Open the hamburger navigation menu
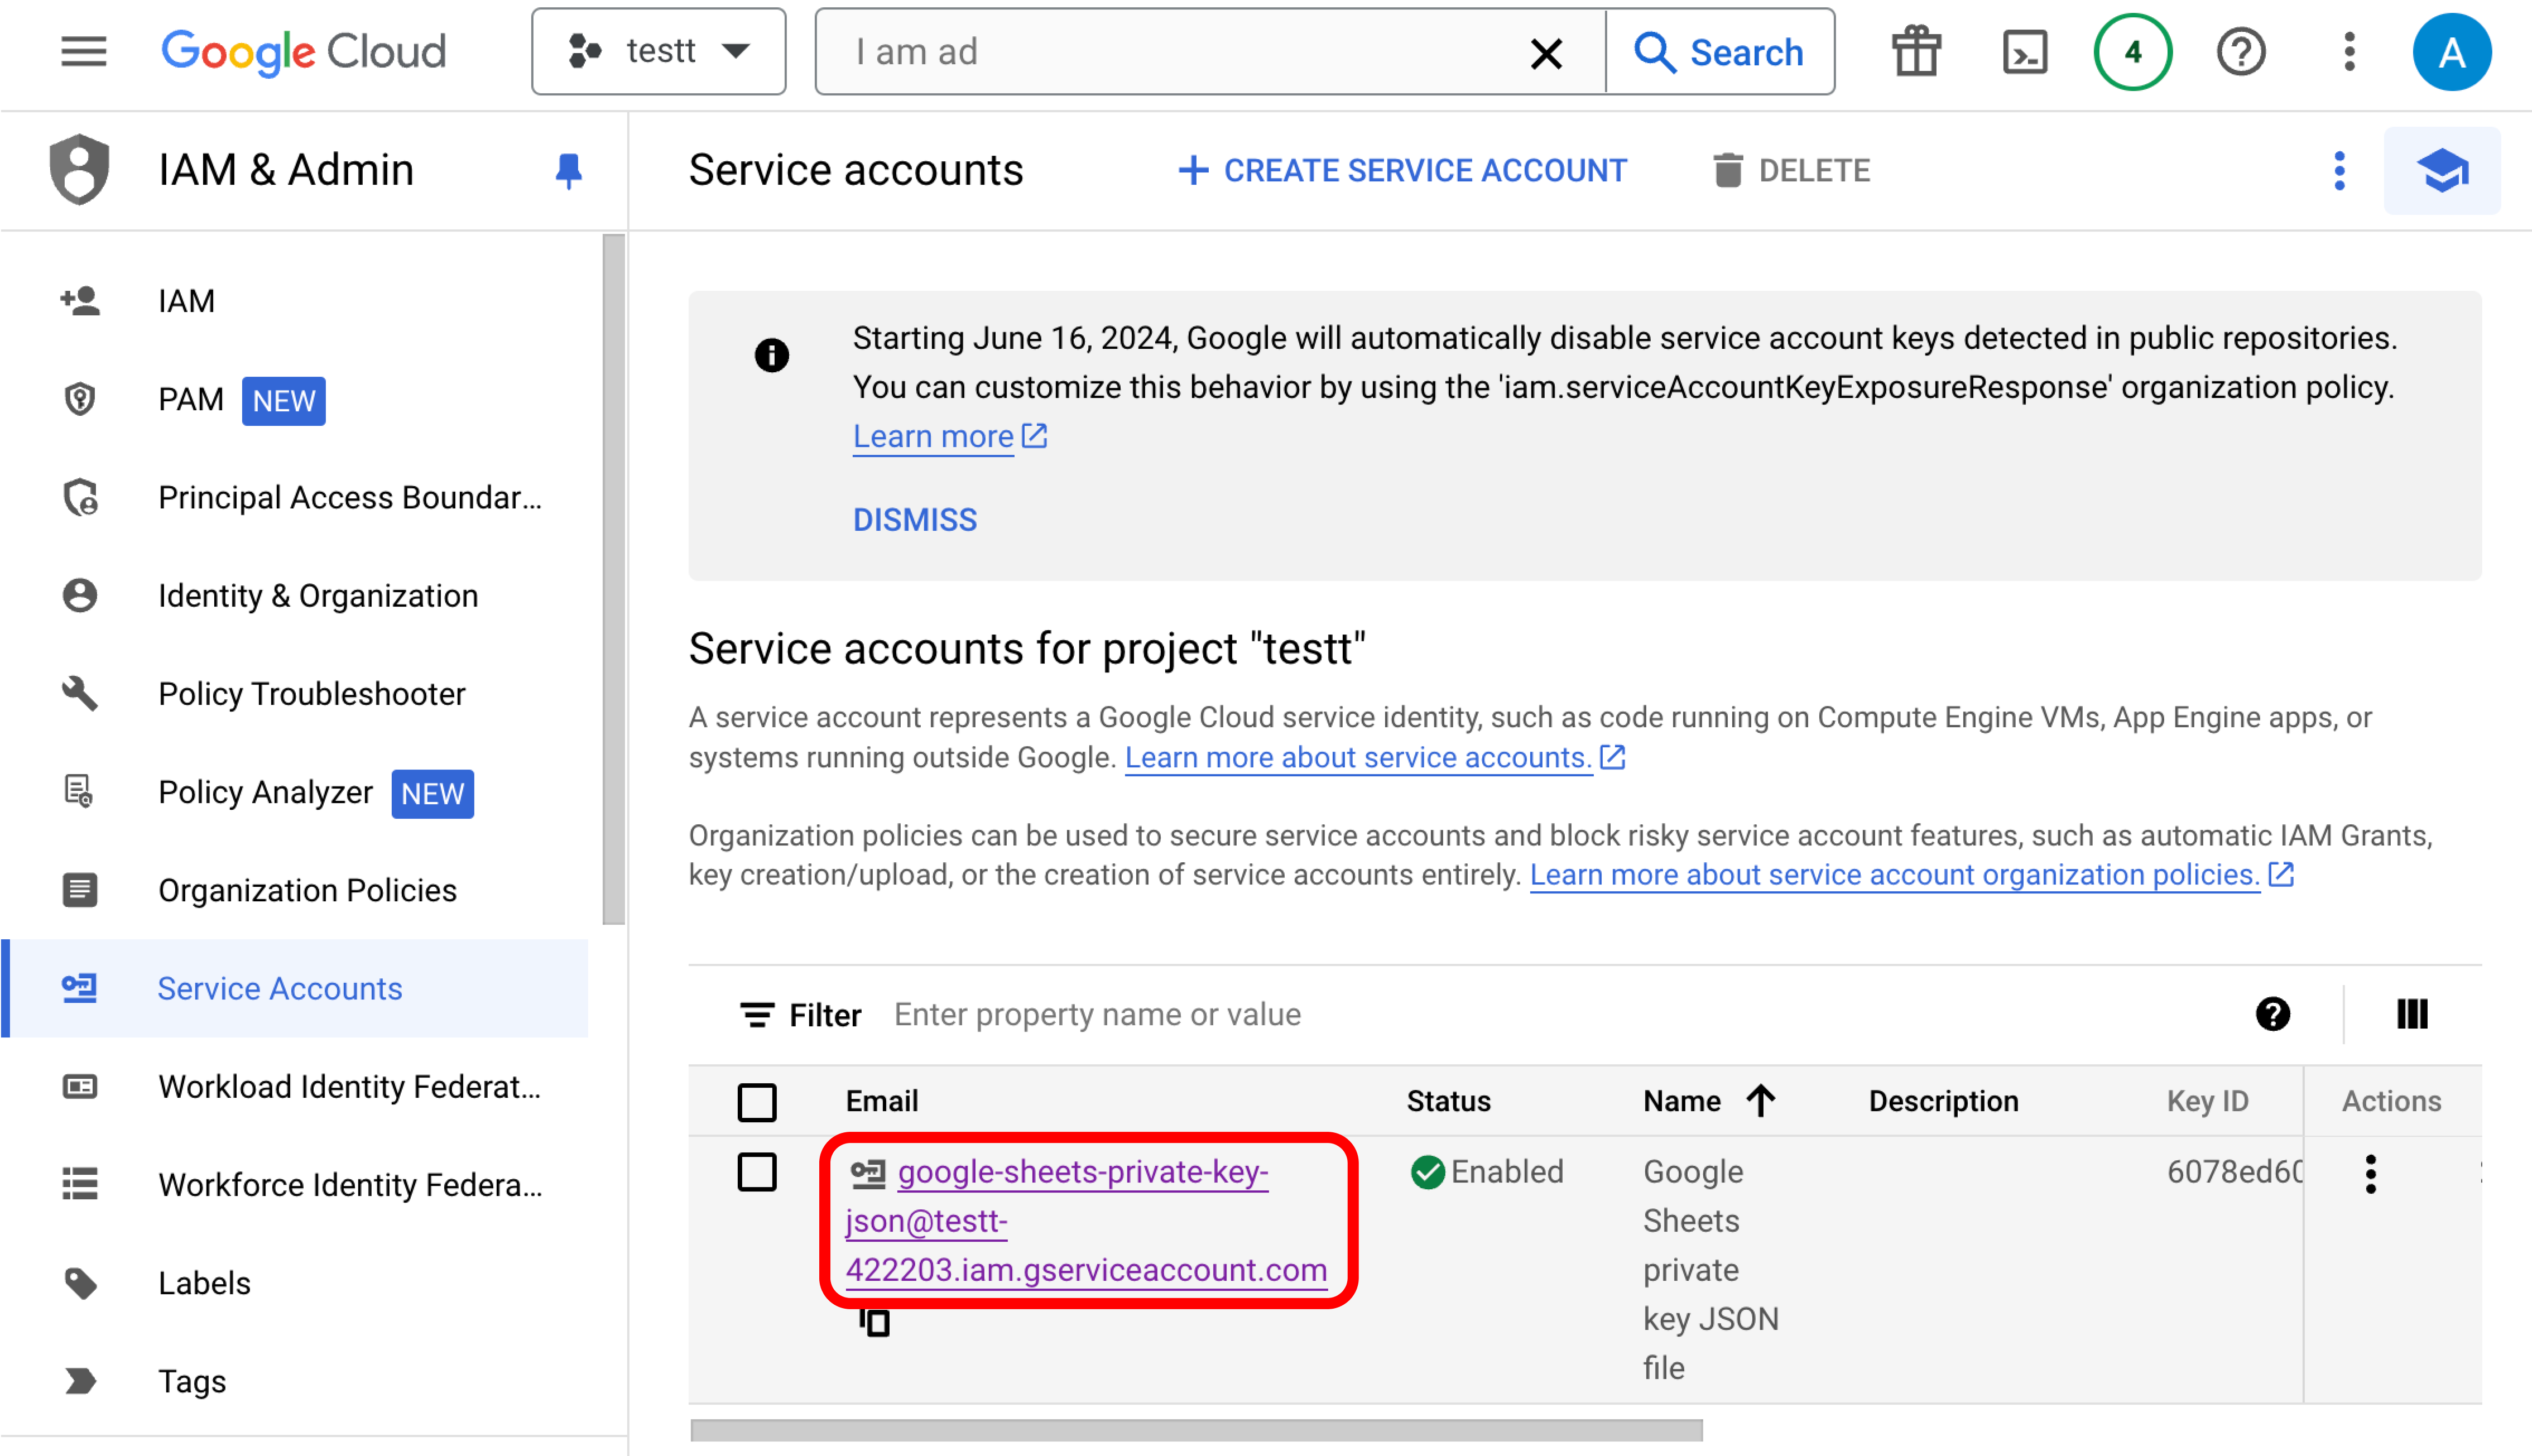This screenshot has height=1456, width=2532. pos(83,52)
